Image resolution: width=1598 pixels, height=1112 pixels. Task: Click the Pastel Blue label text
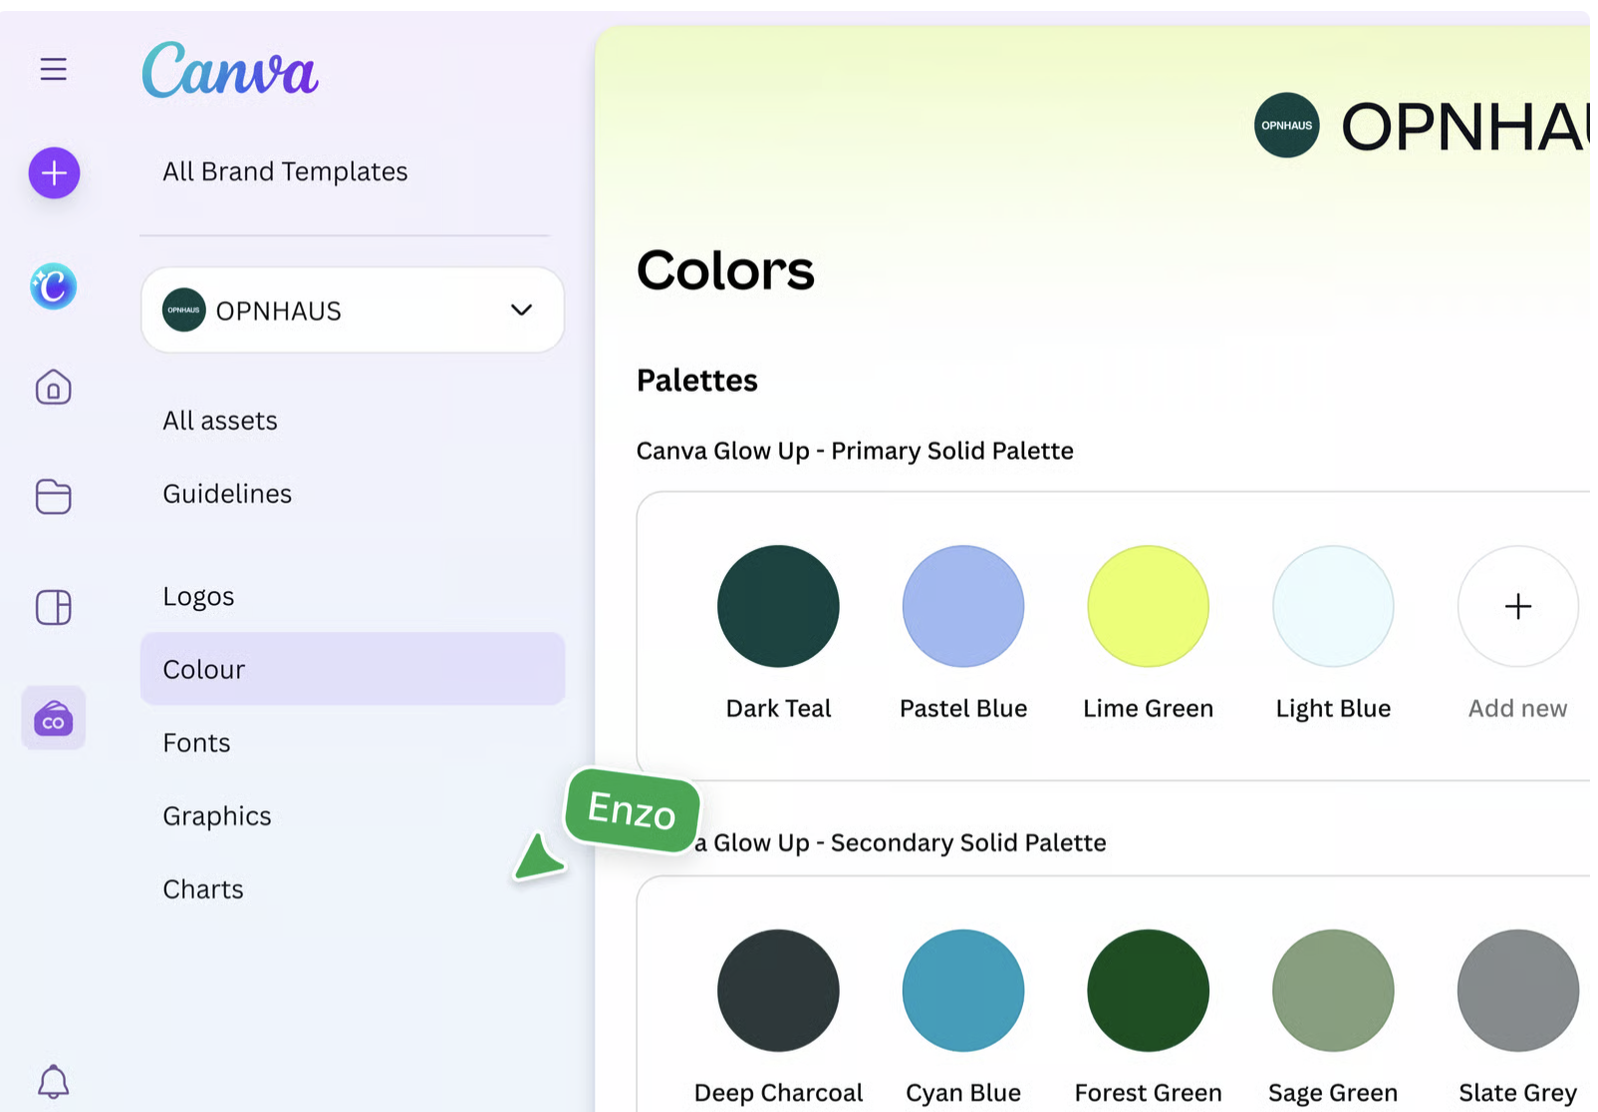[x=963, y=708]
